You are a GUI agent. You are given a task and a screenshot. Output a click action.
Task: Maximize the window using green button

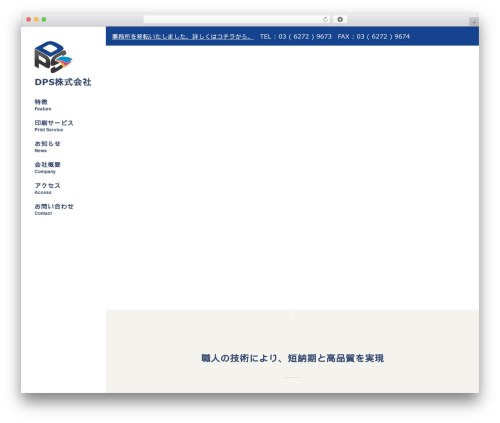coord(44,19)
